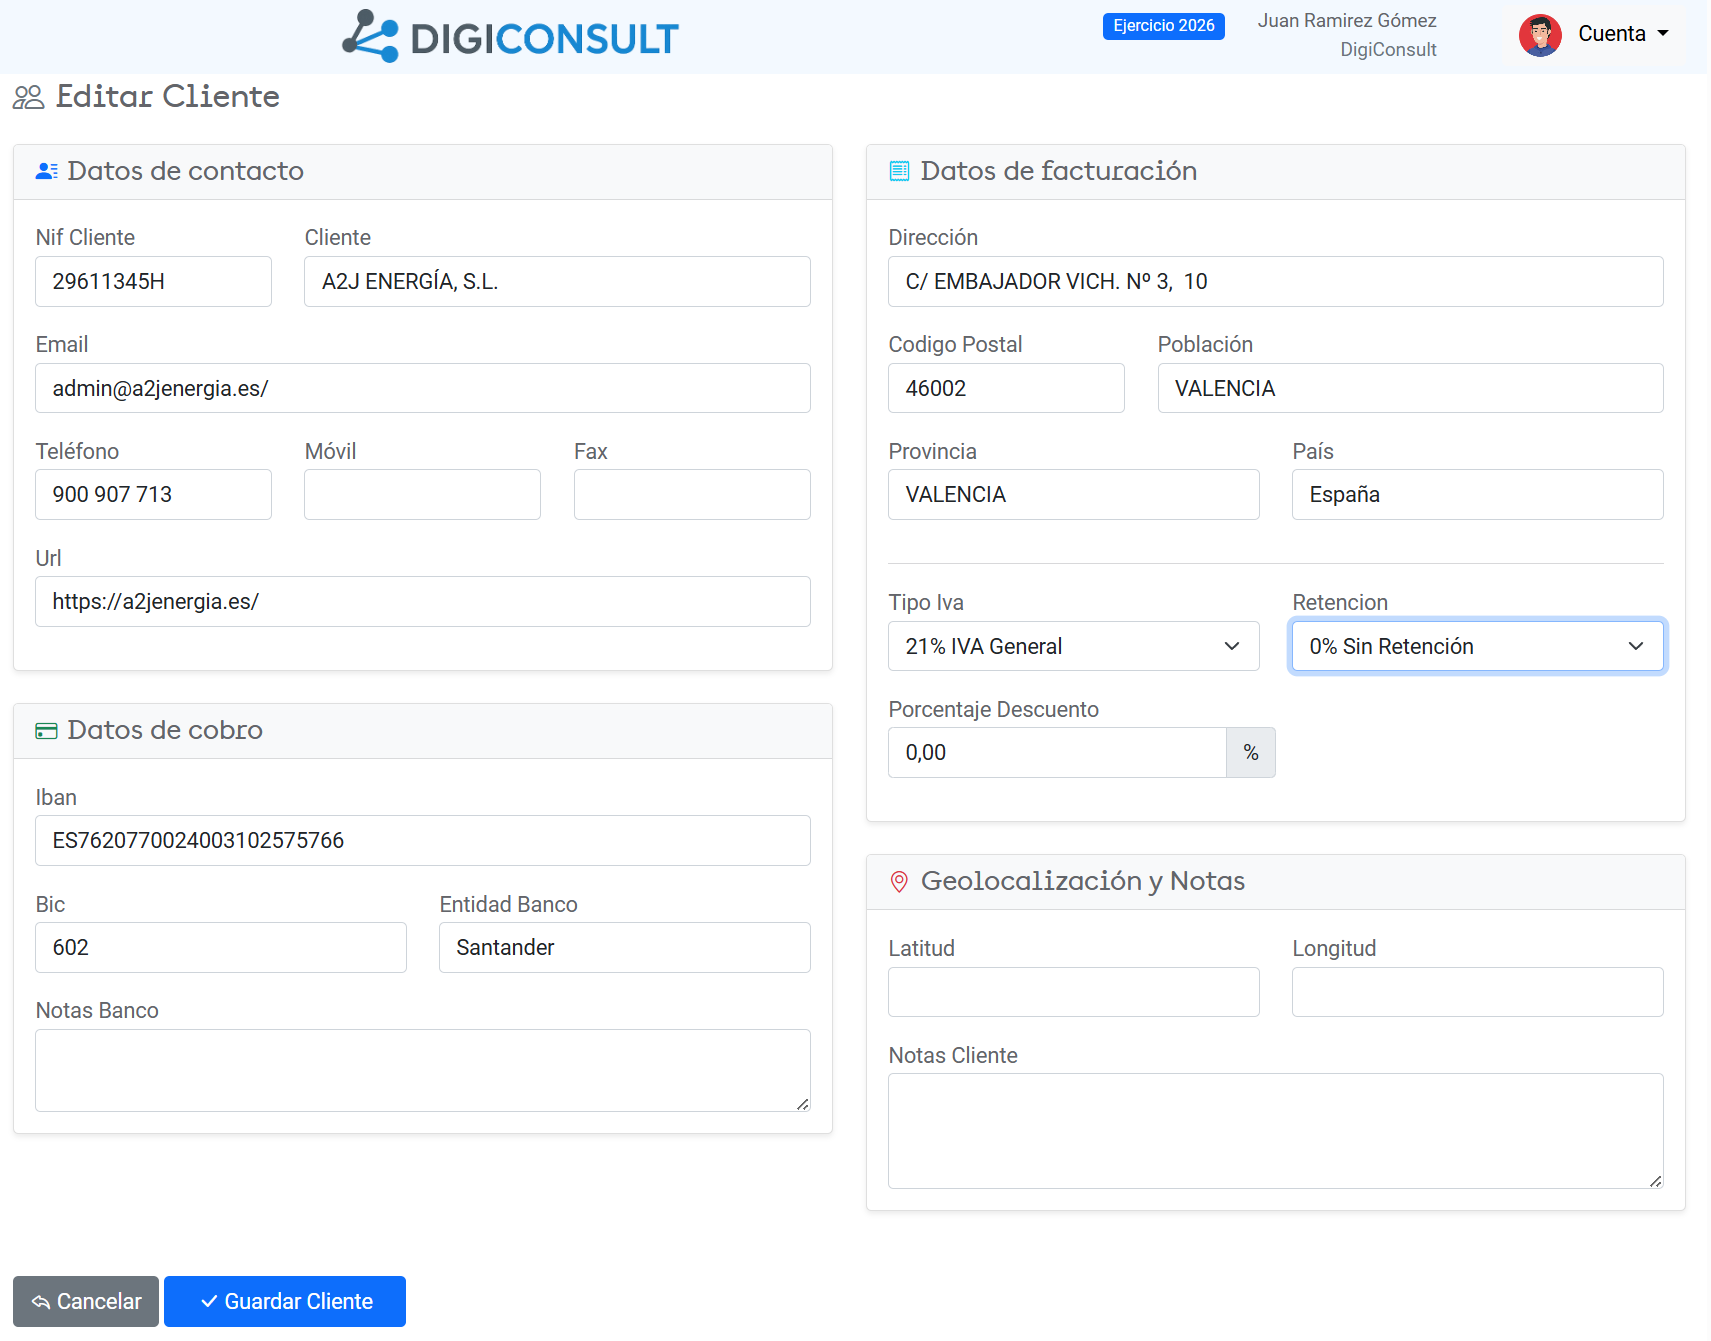Focus the Email input field
Screen dimensions: 1711x1341
point(423,388)
